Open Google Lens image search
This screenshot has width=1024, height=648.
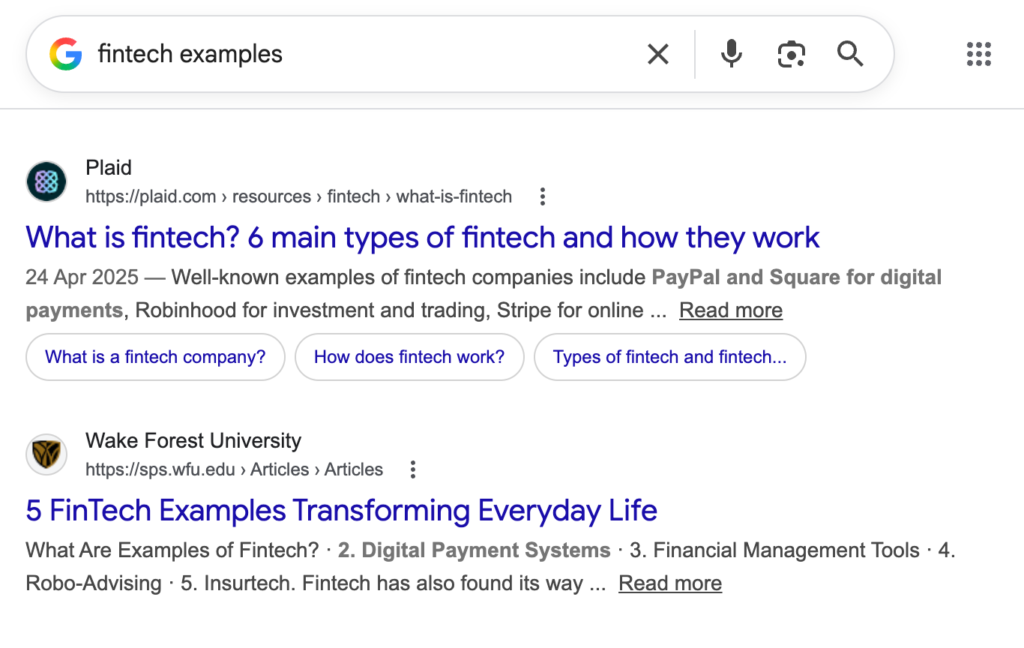click(791, 54)
